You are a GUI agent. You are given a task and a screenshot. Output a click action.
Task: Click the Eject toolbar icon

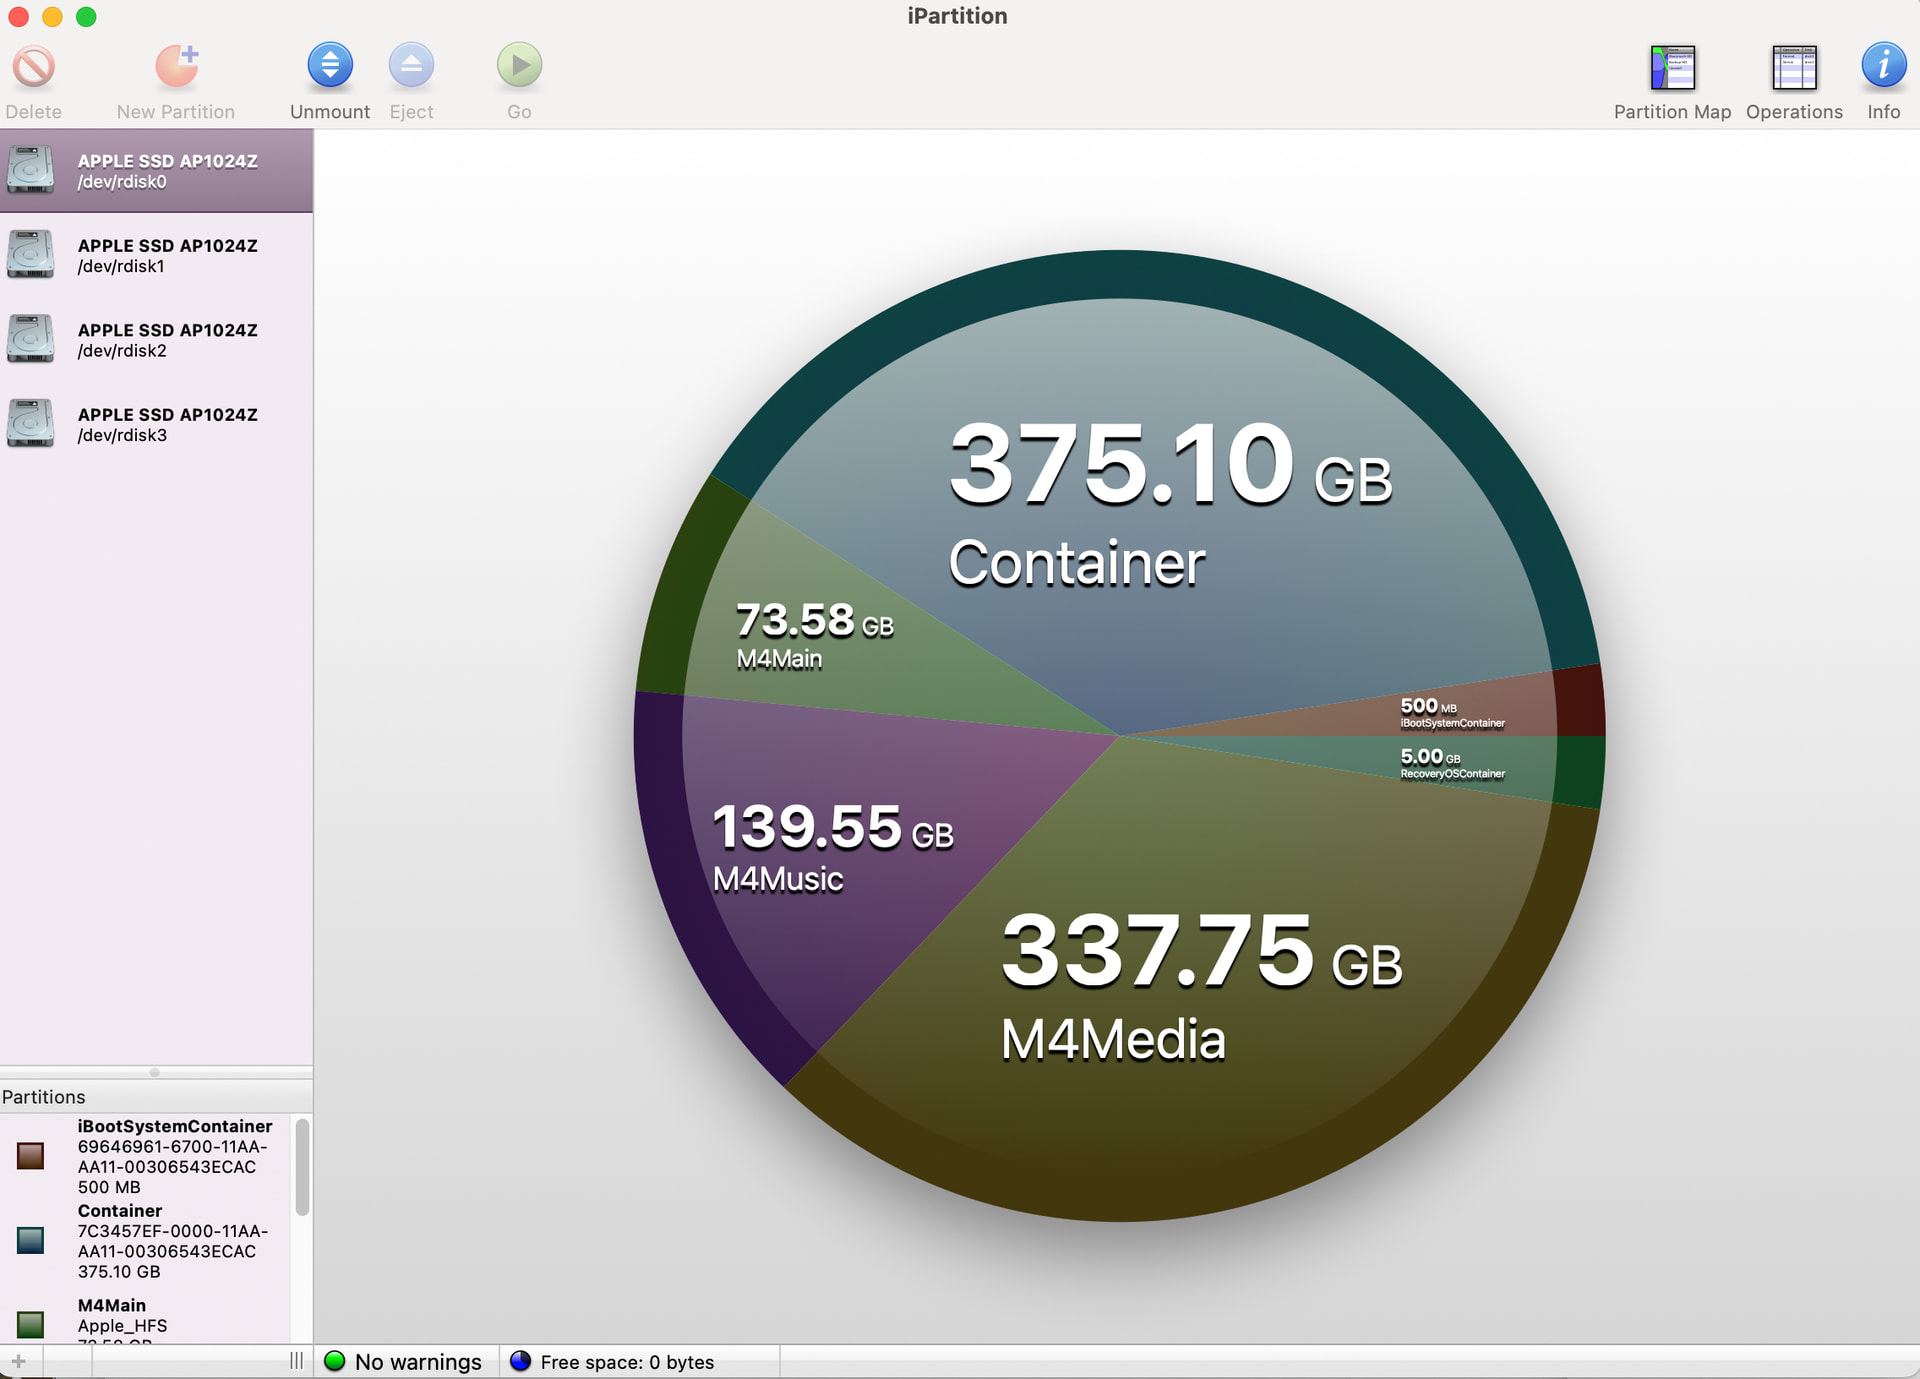coord(411,67)
